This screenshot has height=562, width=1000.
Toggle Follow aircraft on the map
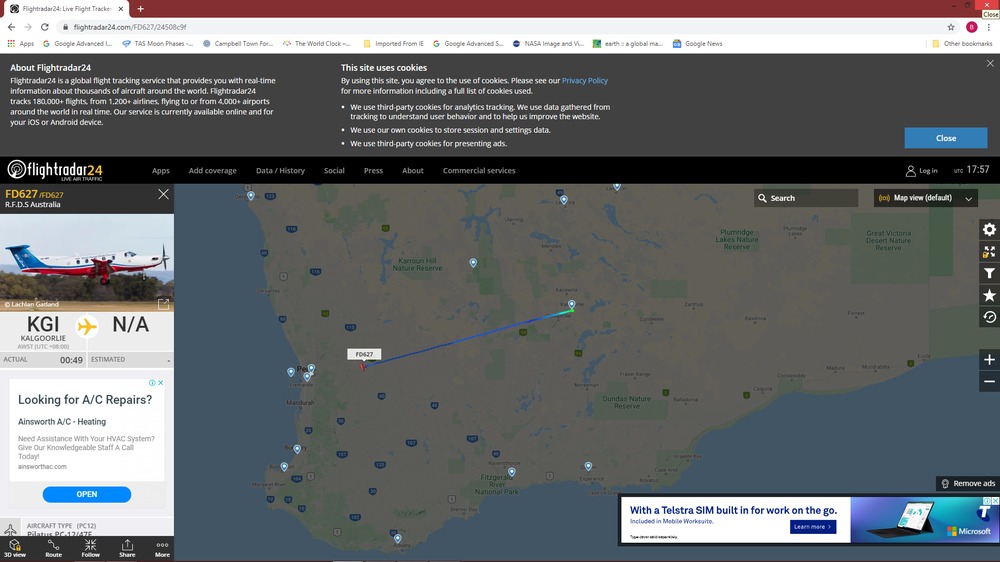pyautogui.click(x=90, y=547)
